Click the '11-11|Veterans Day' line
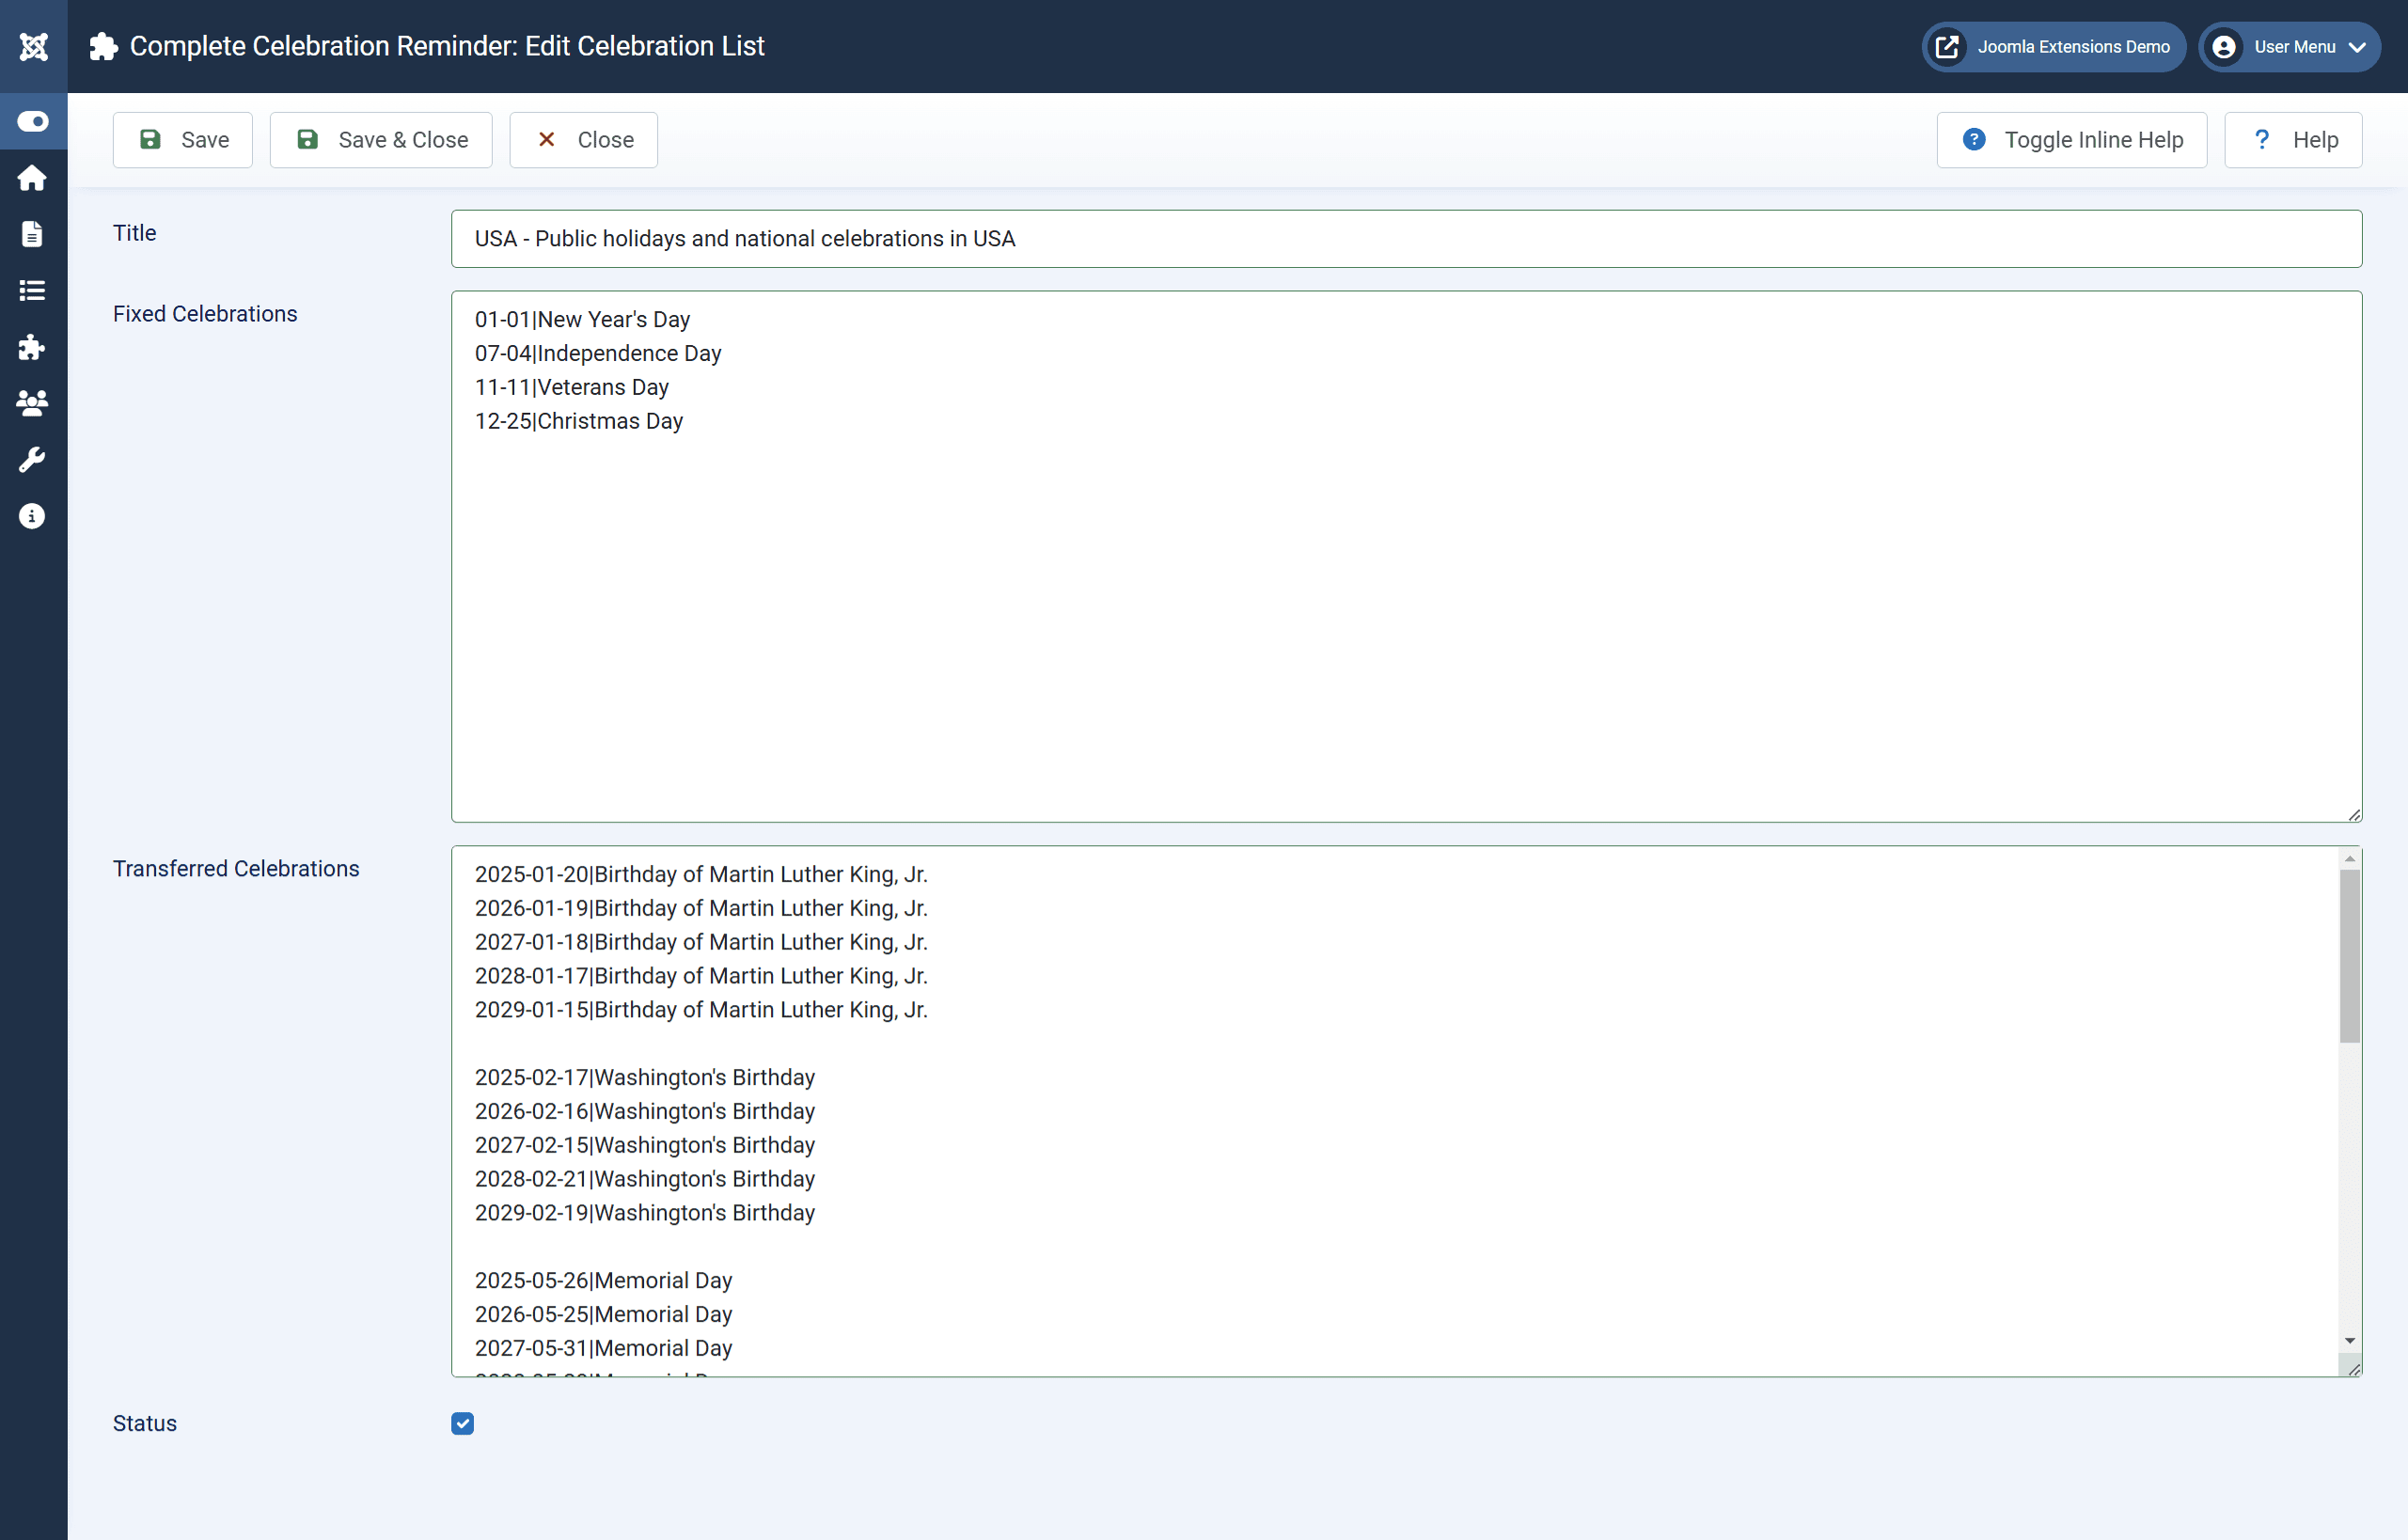The image size is (2408, 1540). click(572, 387)
